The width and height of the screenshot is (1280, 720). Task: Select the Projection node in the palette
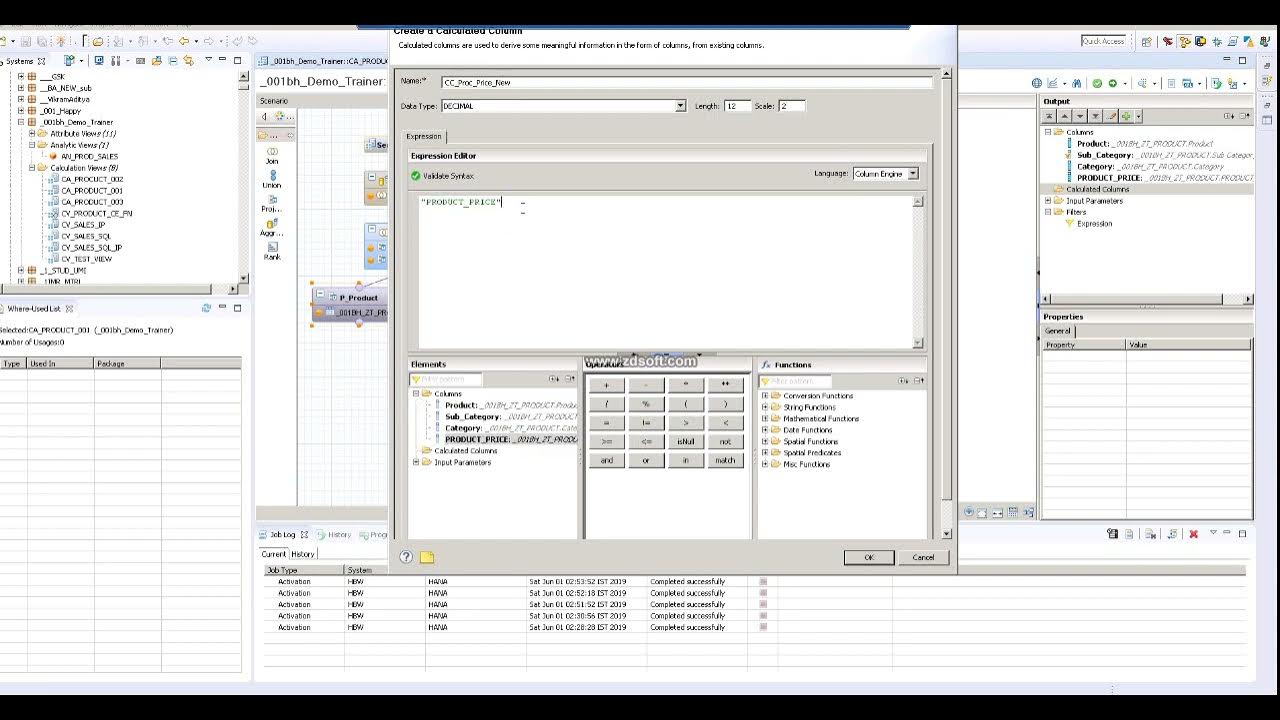click(x=272, y=203)
